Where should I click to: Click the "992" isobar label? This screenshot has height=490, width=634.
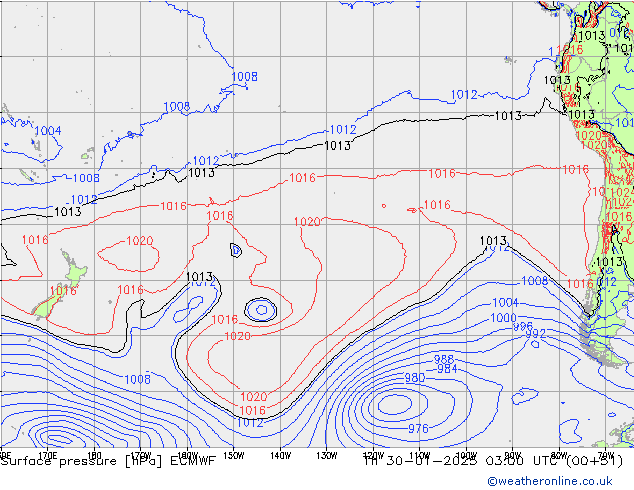pyautogui.click(x=536, y=334)
